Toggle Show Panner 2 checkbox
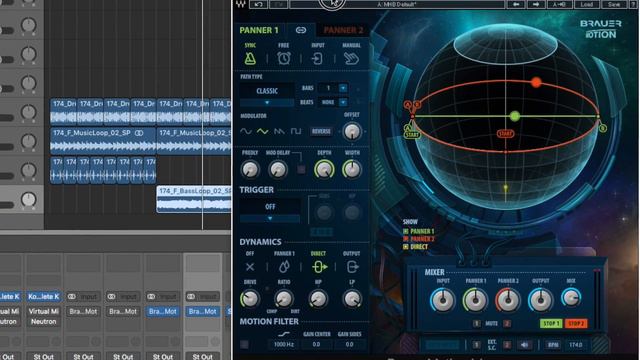This screenshot has height=360, width=640. (406, 239)
